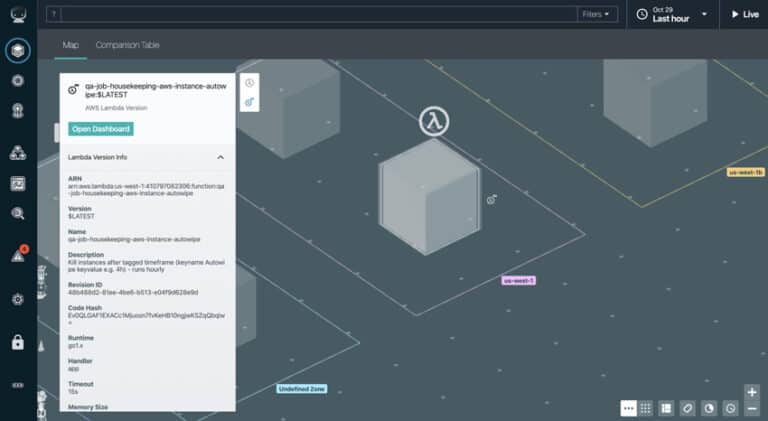Open the small gear-circle icon below the Infrastructure cube
The image size is (768, 421).
18,80
